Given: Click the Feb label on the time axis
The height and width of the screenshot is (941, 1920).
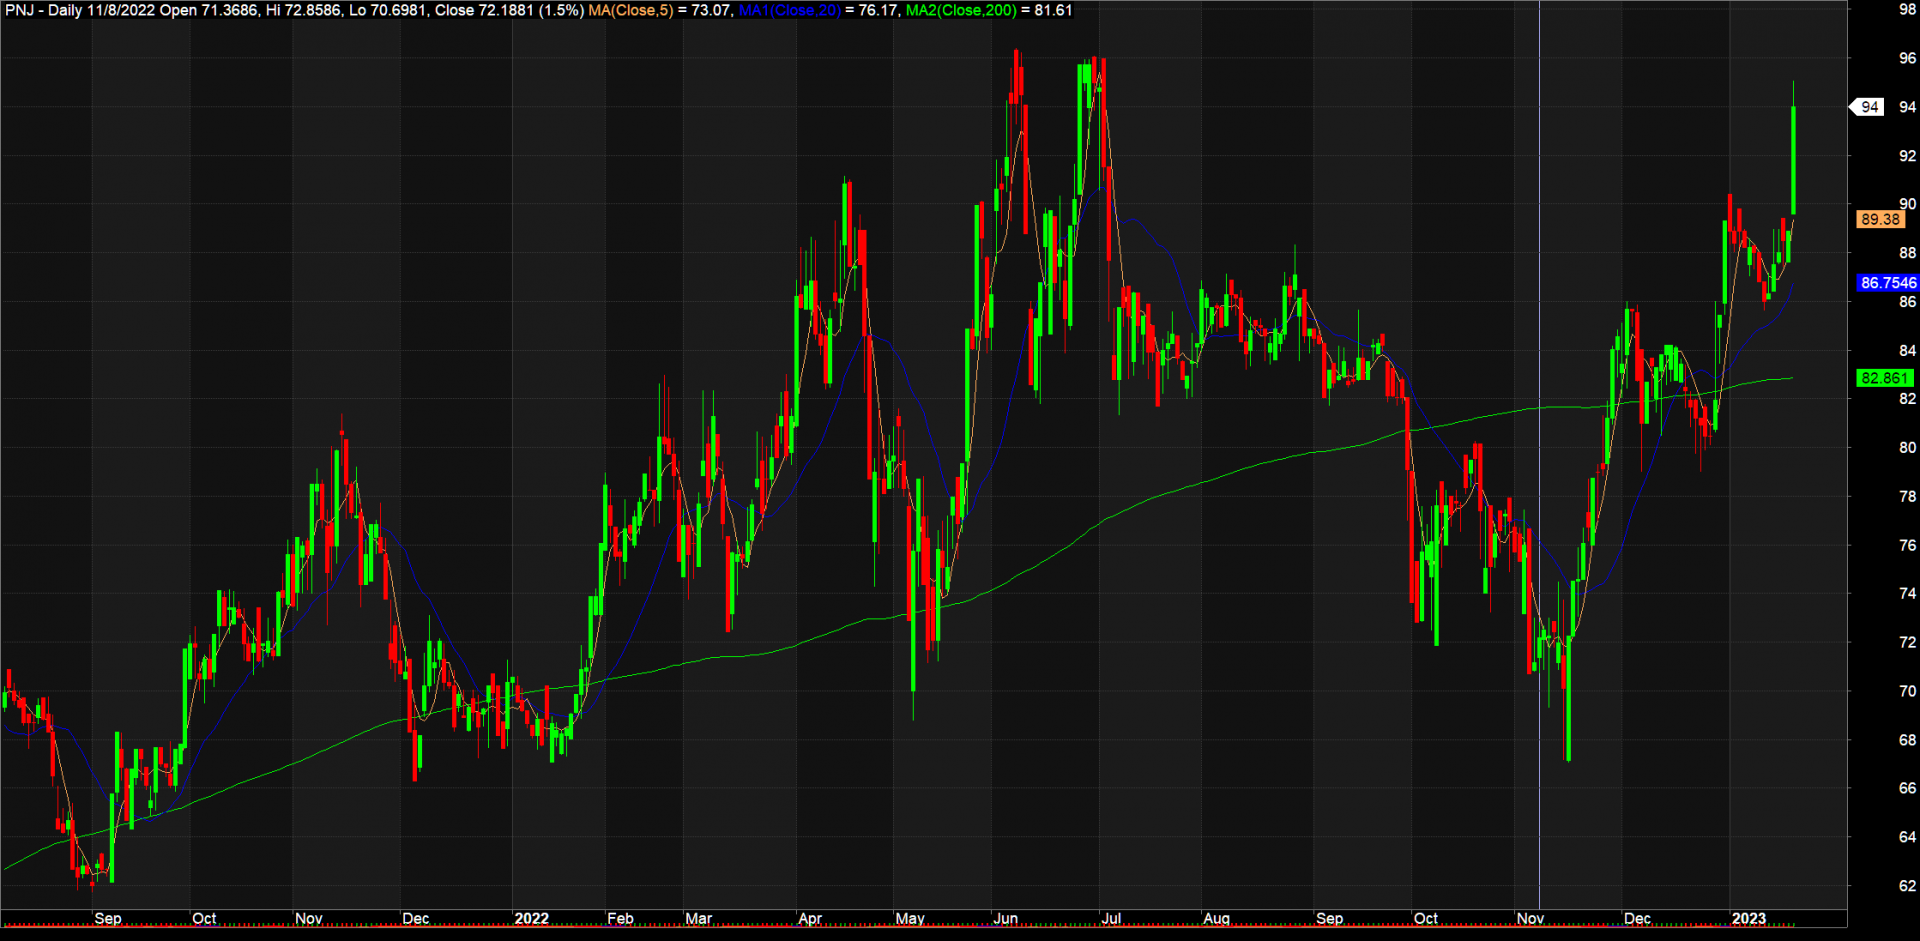Looking at the screenshot, I should coord(620,918).
